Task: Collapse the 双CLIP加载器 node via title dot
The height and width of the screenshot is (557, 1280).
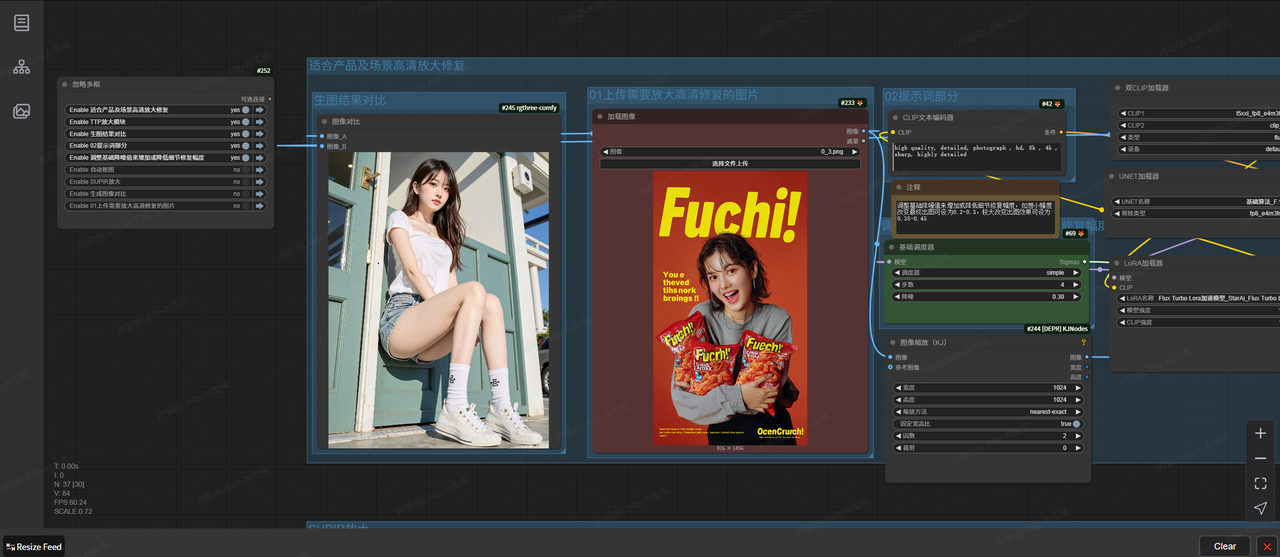Action: [x=1117, y=88]
